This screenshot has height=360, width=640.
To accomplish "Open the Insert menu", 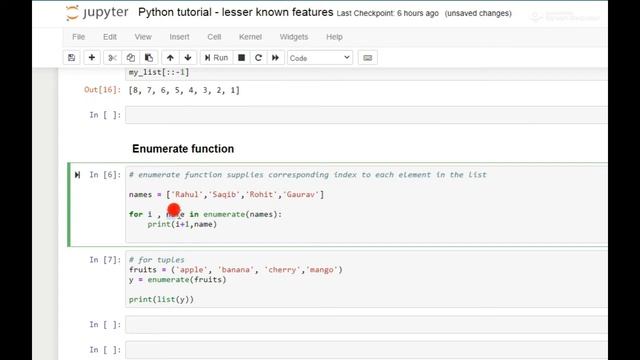I will (179, 37).
